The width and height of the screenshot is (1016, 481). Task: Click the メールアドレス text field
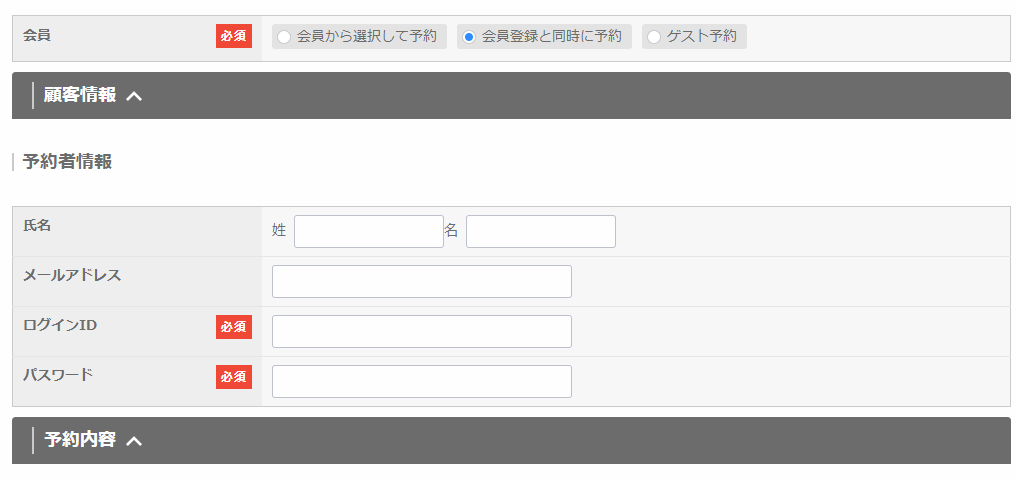421,281
